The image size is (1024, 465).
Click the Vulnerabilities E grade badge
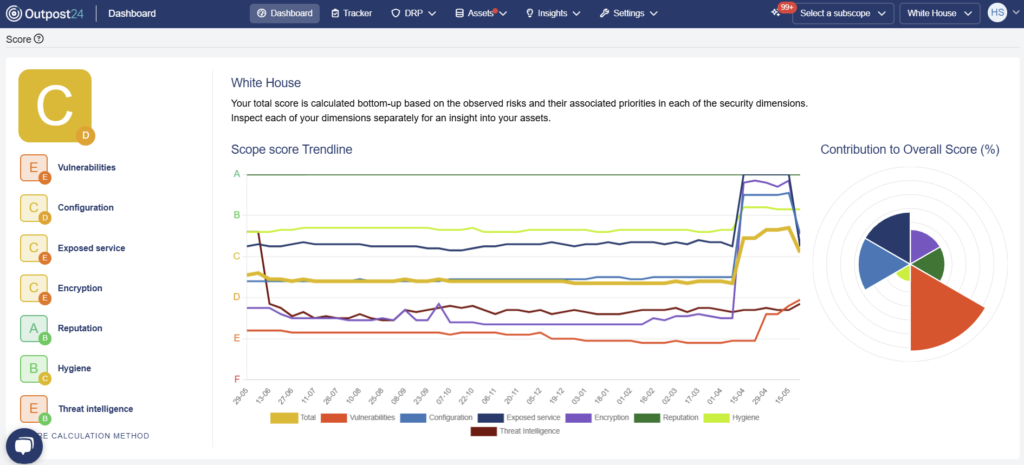pos(34,168)
